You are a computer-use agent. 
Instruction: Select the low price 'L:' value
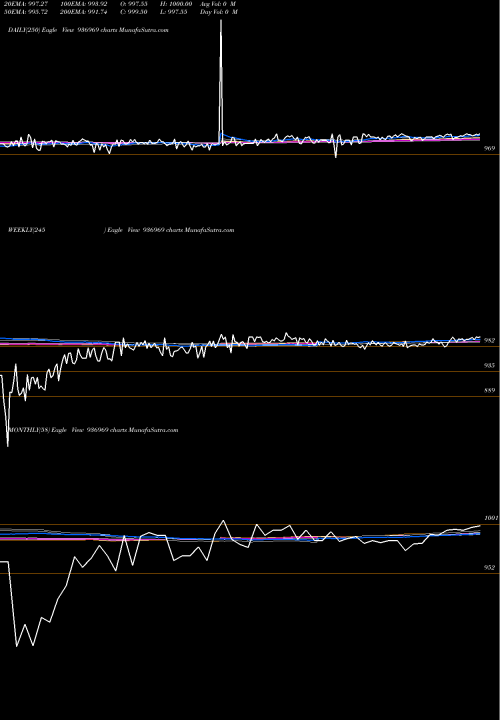pos(174,12)
